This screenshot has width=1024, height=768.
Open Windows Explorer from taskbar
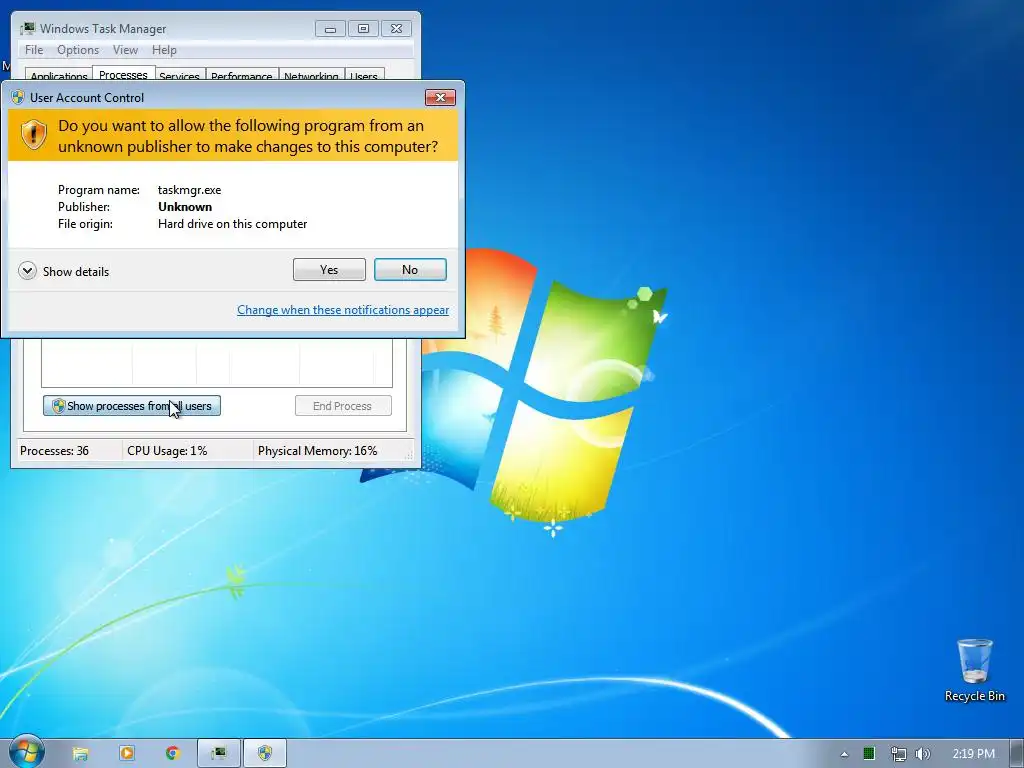point(80,754)
